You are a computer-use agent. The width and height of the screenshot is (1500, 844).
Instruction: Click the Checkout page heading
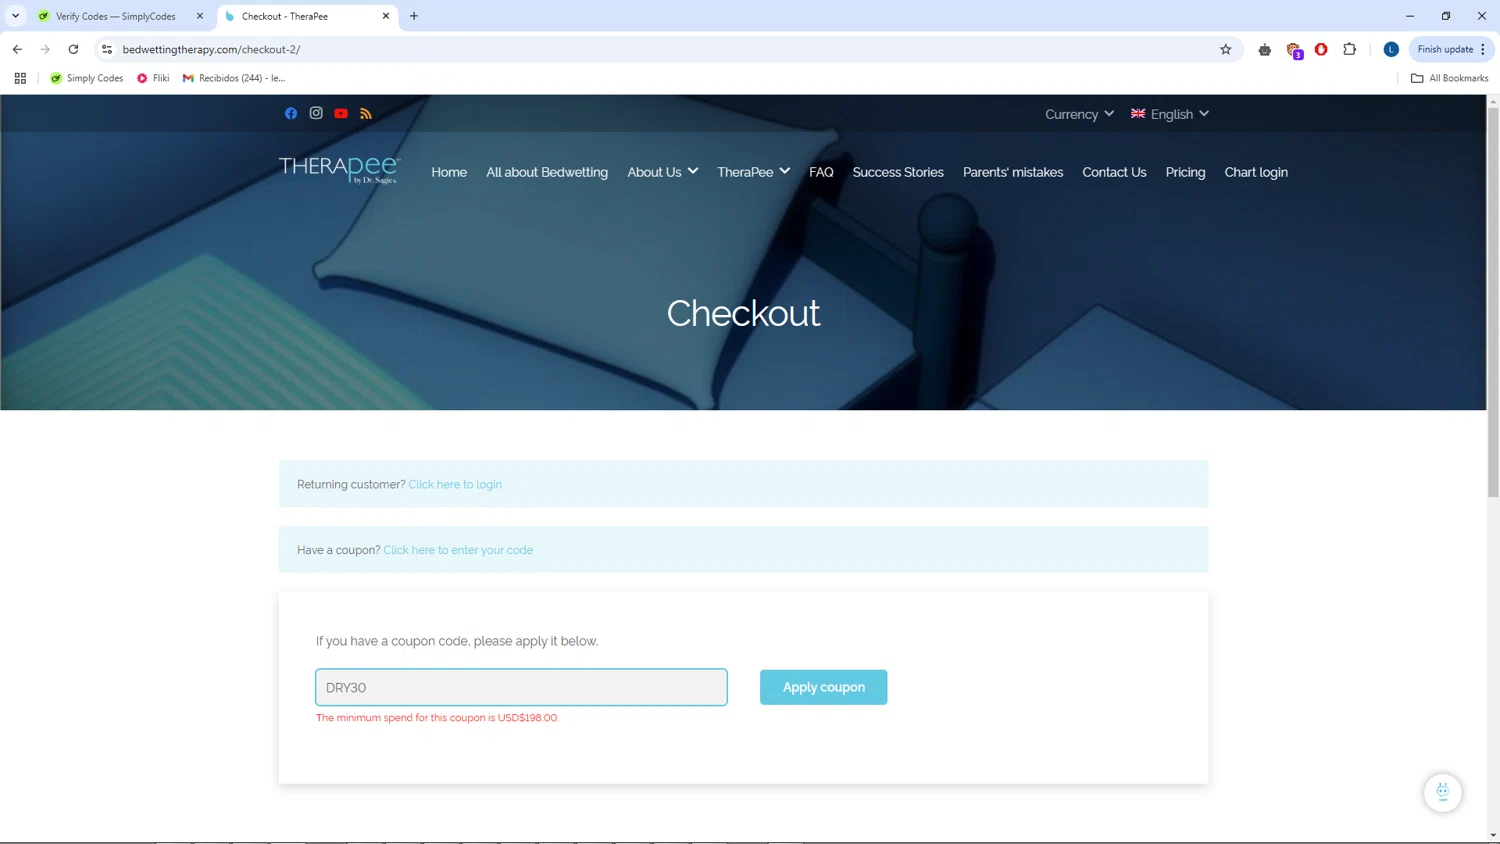[x=743, y=313]
